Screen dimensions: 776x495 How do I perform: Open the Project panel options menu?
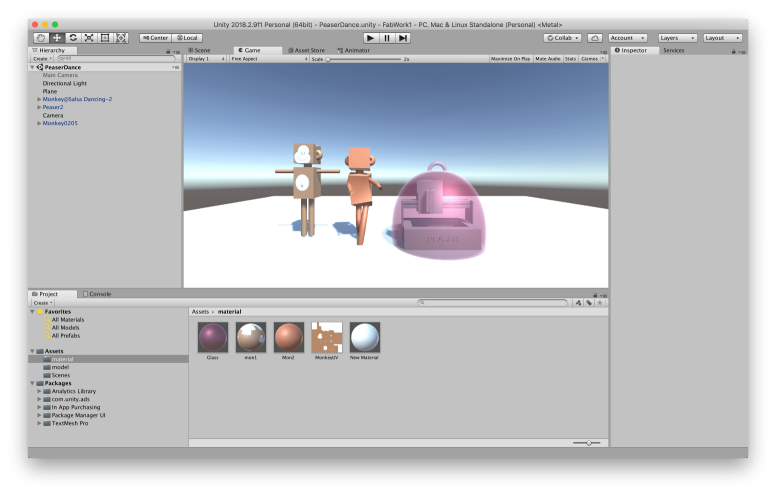coord(603,295)
